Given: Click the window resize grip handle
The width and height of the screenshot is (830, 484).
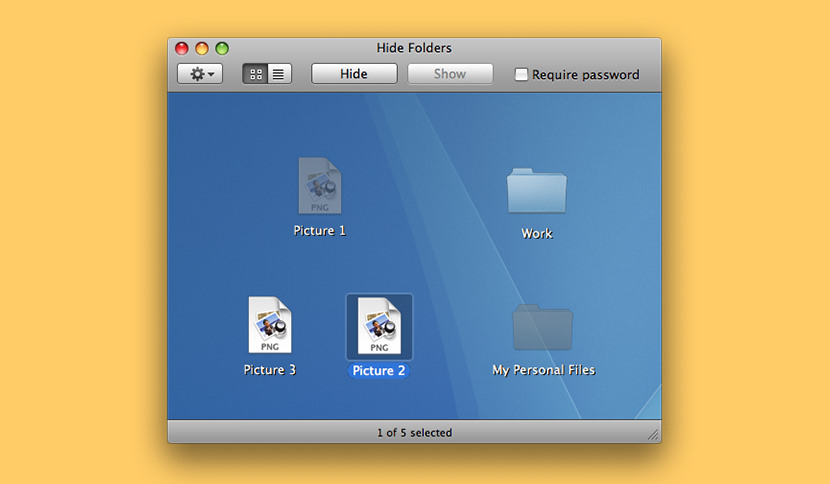Looking at the screenshot, I should coord(654,435).
